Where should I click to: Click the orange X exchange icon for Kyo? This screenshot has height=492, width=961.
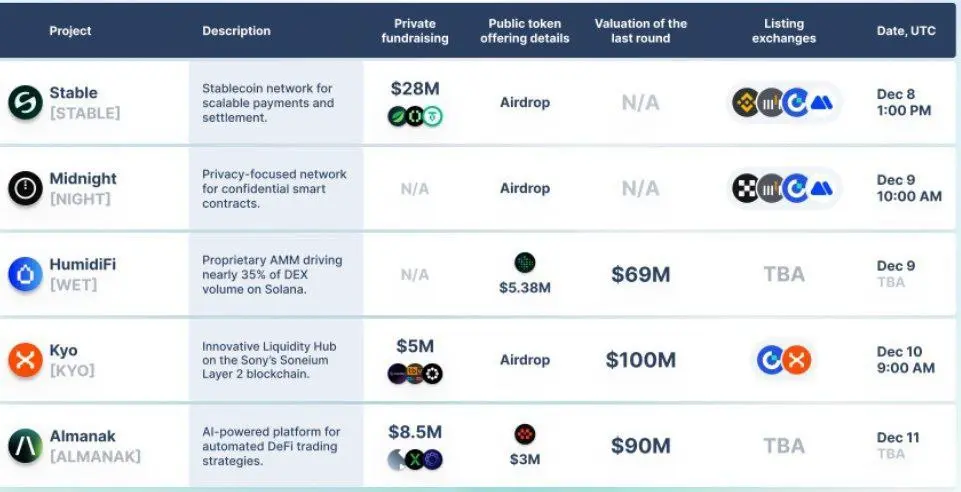797,360
